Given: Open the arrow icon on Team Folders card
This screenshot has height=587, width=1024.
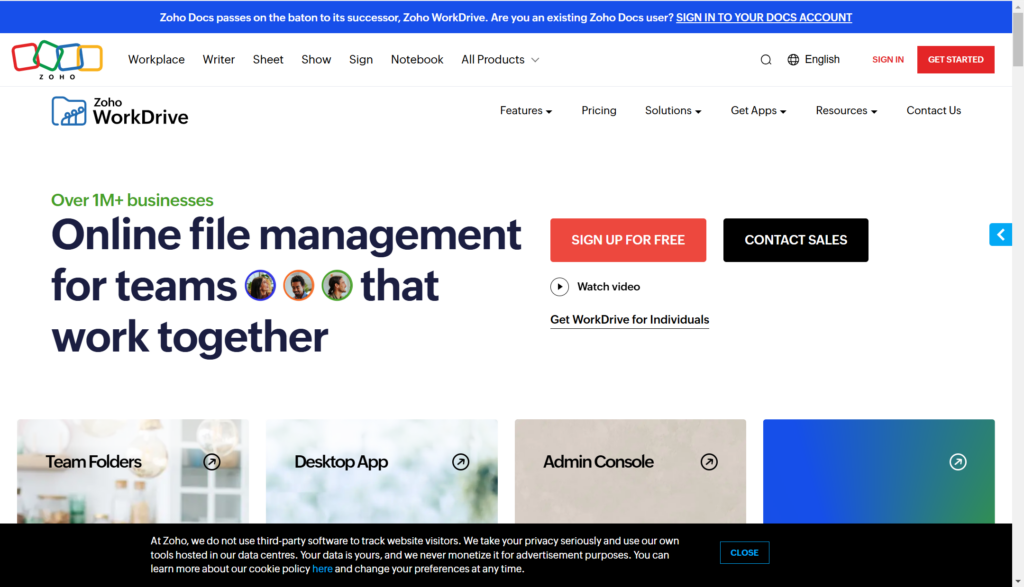Looking at the screenshot, I should pos(212,462).
